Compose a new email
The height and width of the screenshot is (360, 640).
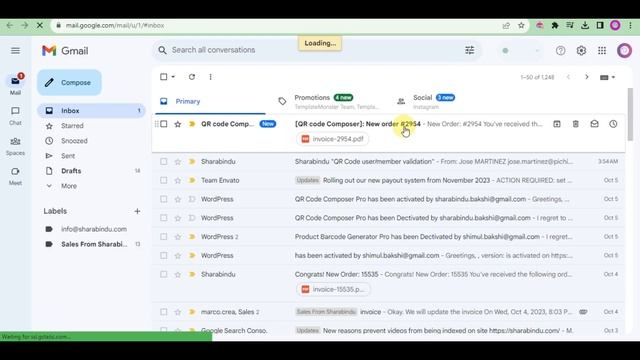pyautogui.click(x=69, y=82)
